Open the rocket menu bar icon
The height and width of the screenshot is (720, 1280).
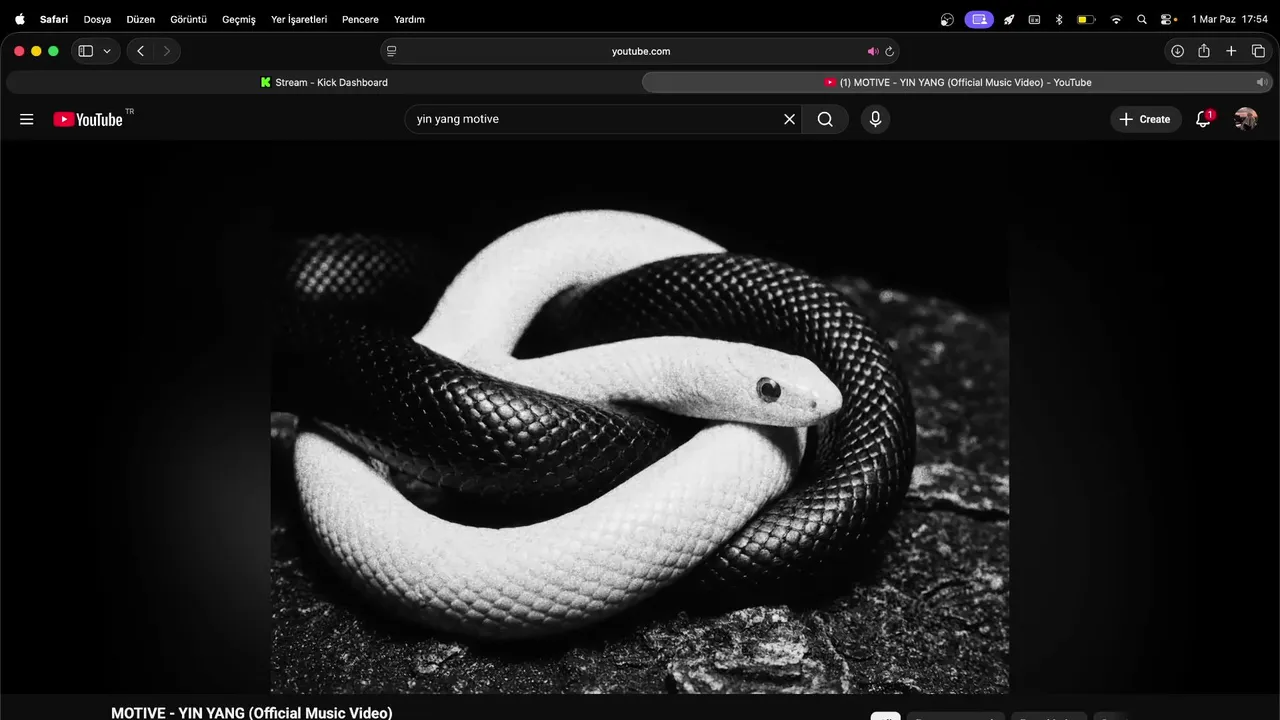click(x=1009, y=19)
